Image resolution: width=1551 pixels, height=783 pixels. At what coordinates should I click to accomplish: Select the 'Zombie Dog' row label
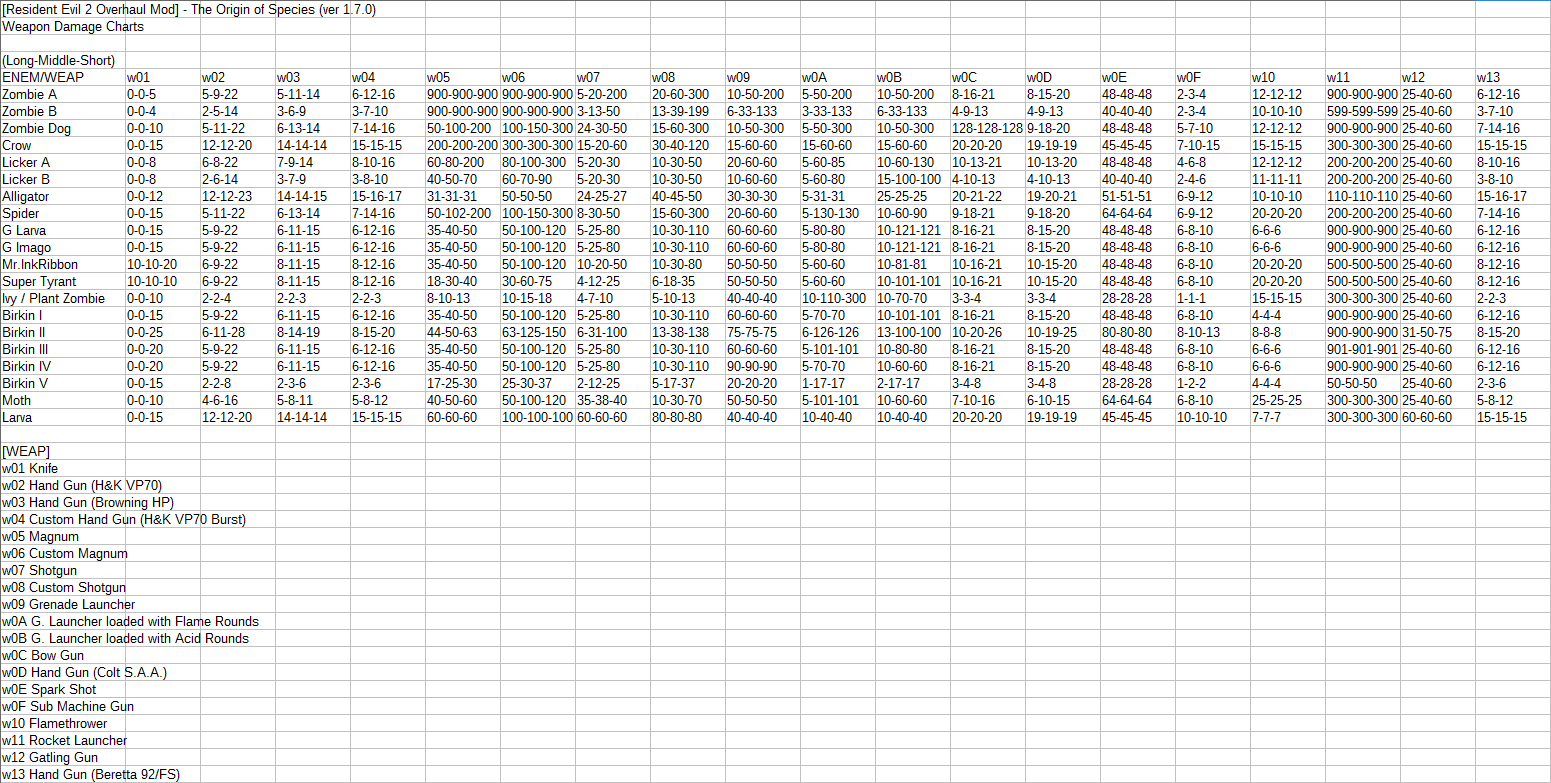click(x=63, y=128)
